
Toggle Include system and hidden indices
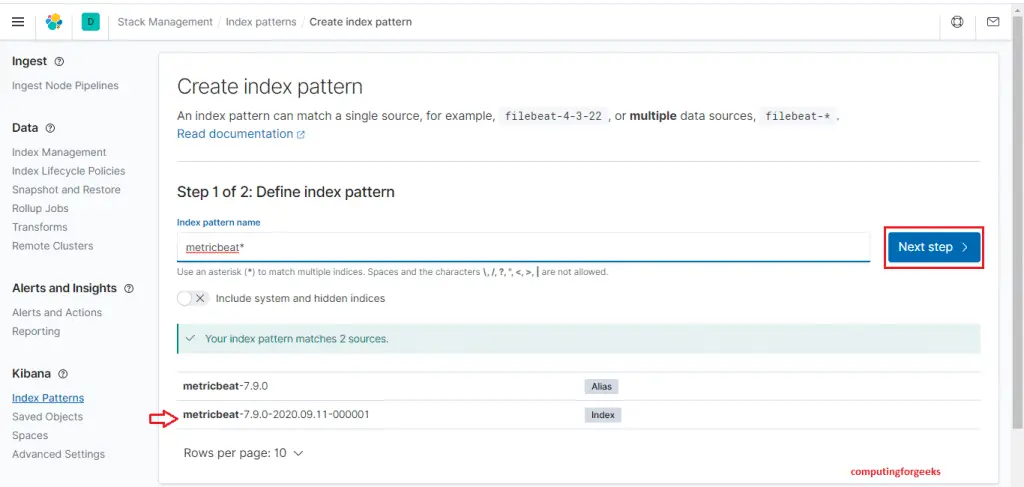point(192,298)
